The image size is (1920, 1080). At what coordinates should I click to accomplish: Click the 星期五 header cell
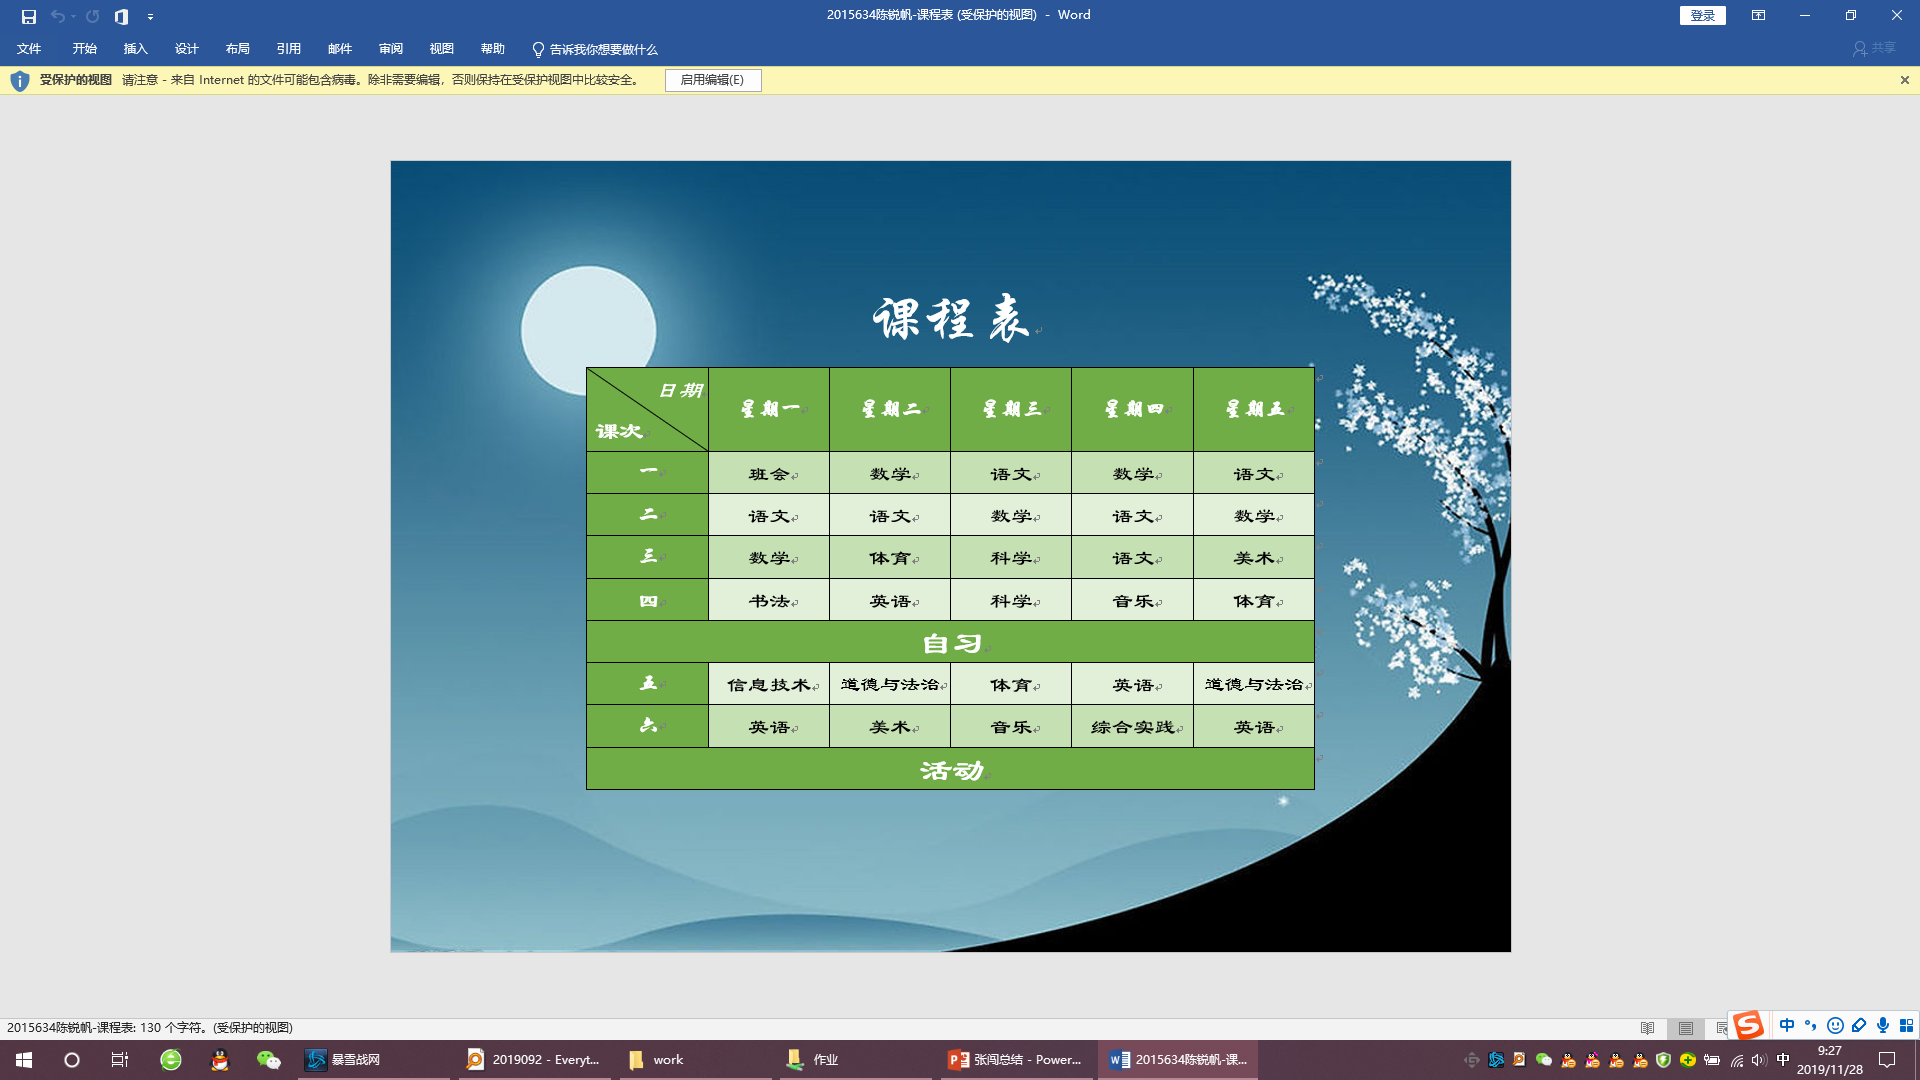(x=1254, y=409)
